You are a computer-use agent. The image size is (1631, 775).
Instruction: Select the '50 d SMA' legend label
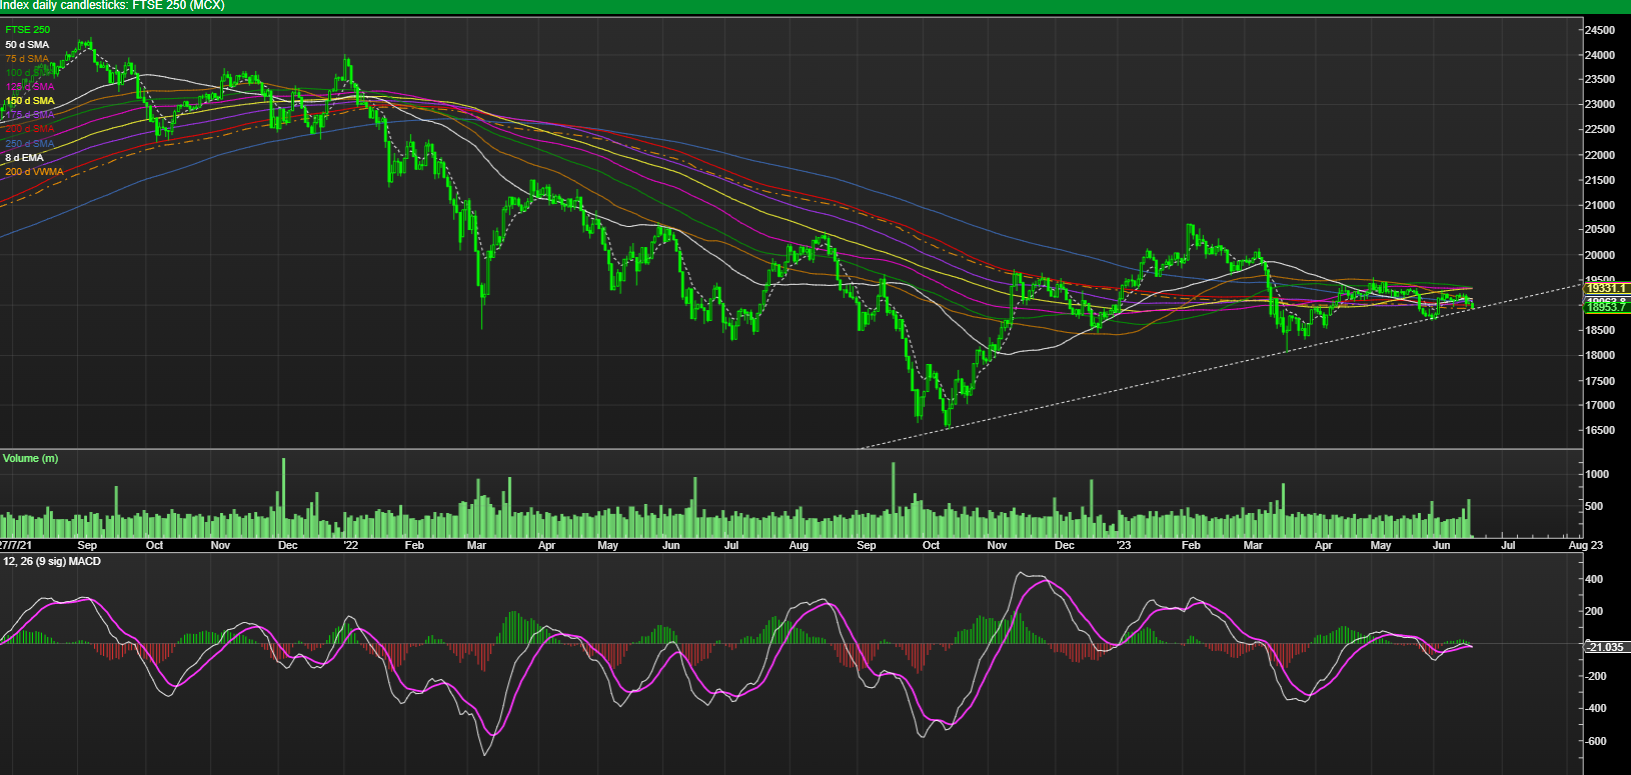click(x=27, y=45)
